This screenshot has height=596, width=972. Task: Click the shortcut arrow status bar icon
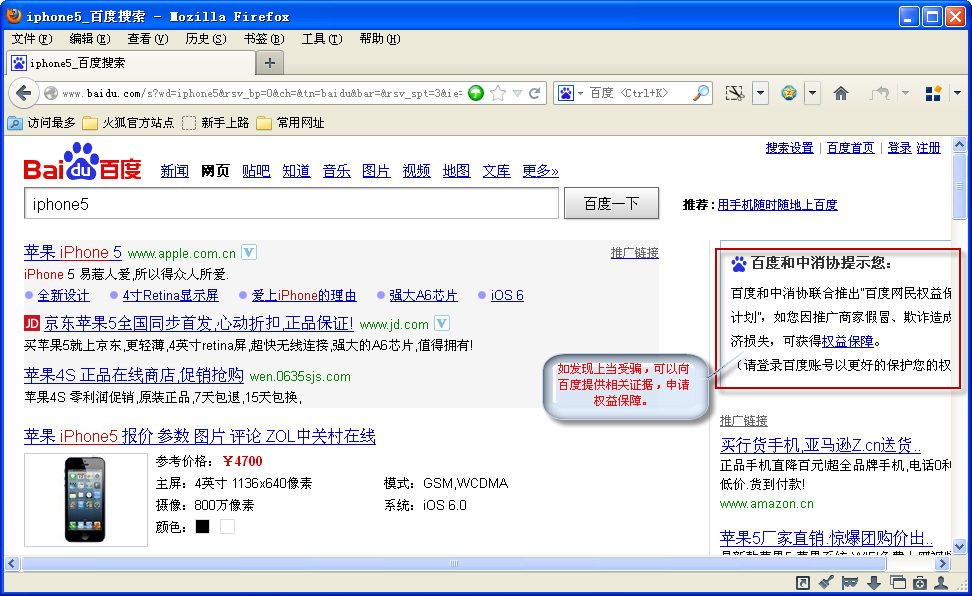803,582
